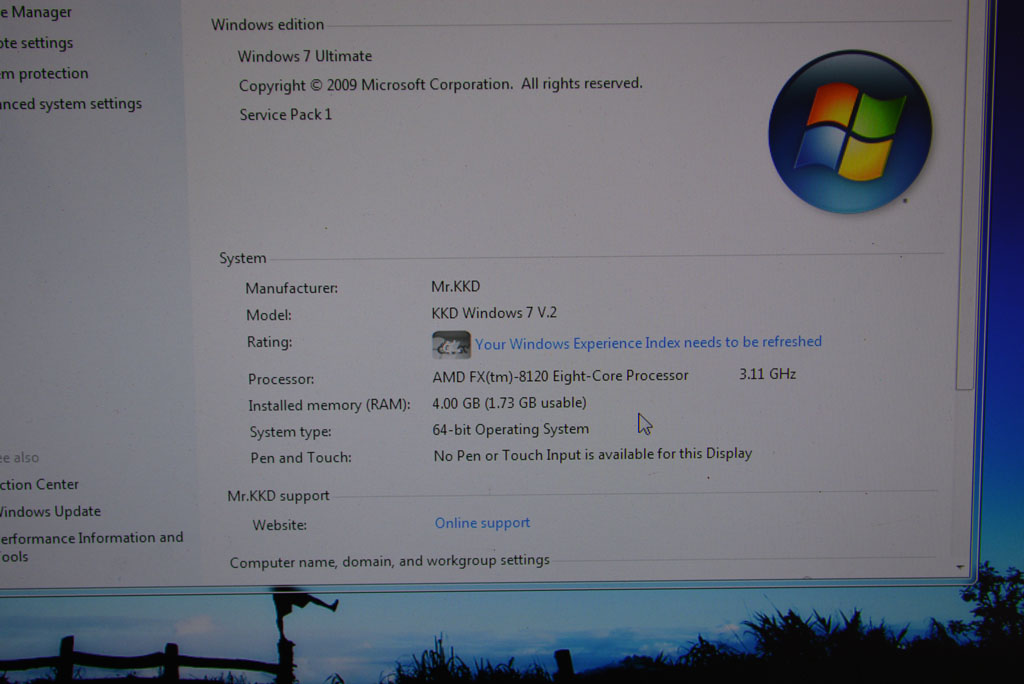Open the Windows Experience Index refresh link
This screenshot has height=684, width=1024.
click(x=648, y=343)
